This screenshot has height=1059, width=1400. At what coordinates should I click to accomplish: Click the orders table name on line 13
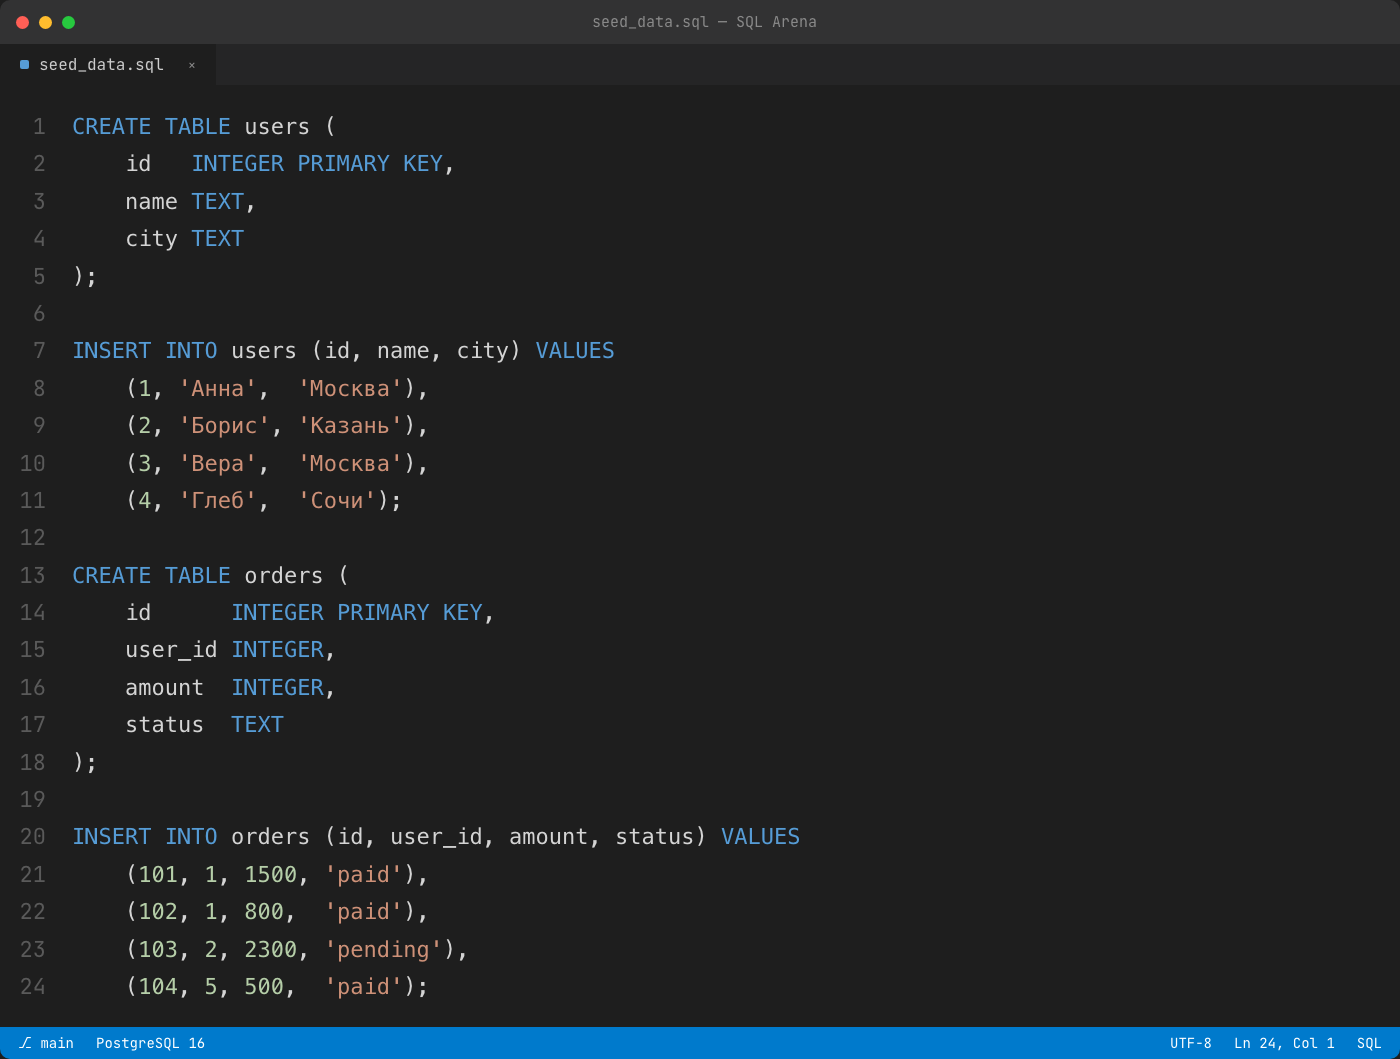click(284, 576)
